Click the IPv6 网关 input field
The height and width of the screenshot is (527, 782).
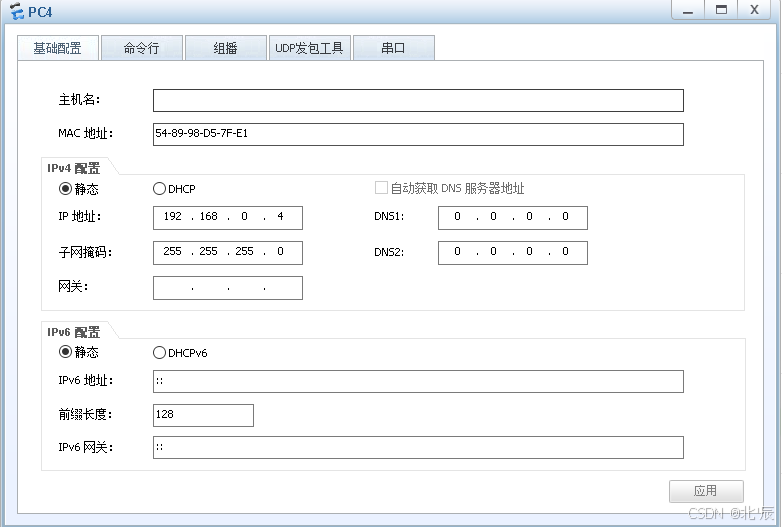[x=418, y=447]
